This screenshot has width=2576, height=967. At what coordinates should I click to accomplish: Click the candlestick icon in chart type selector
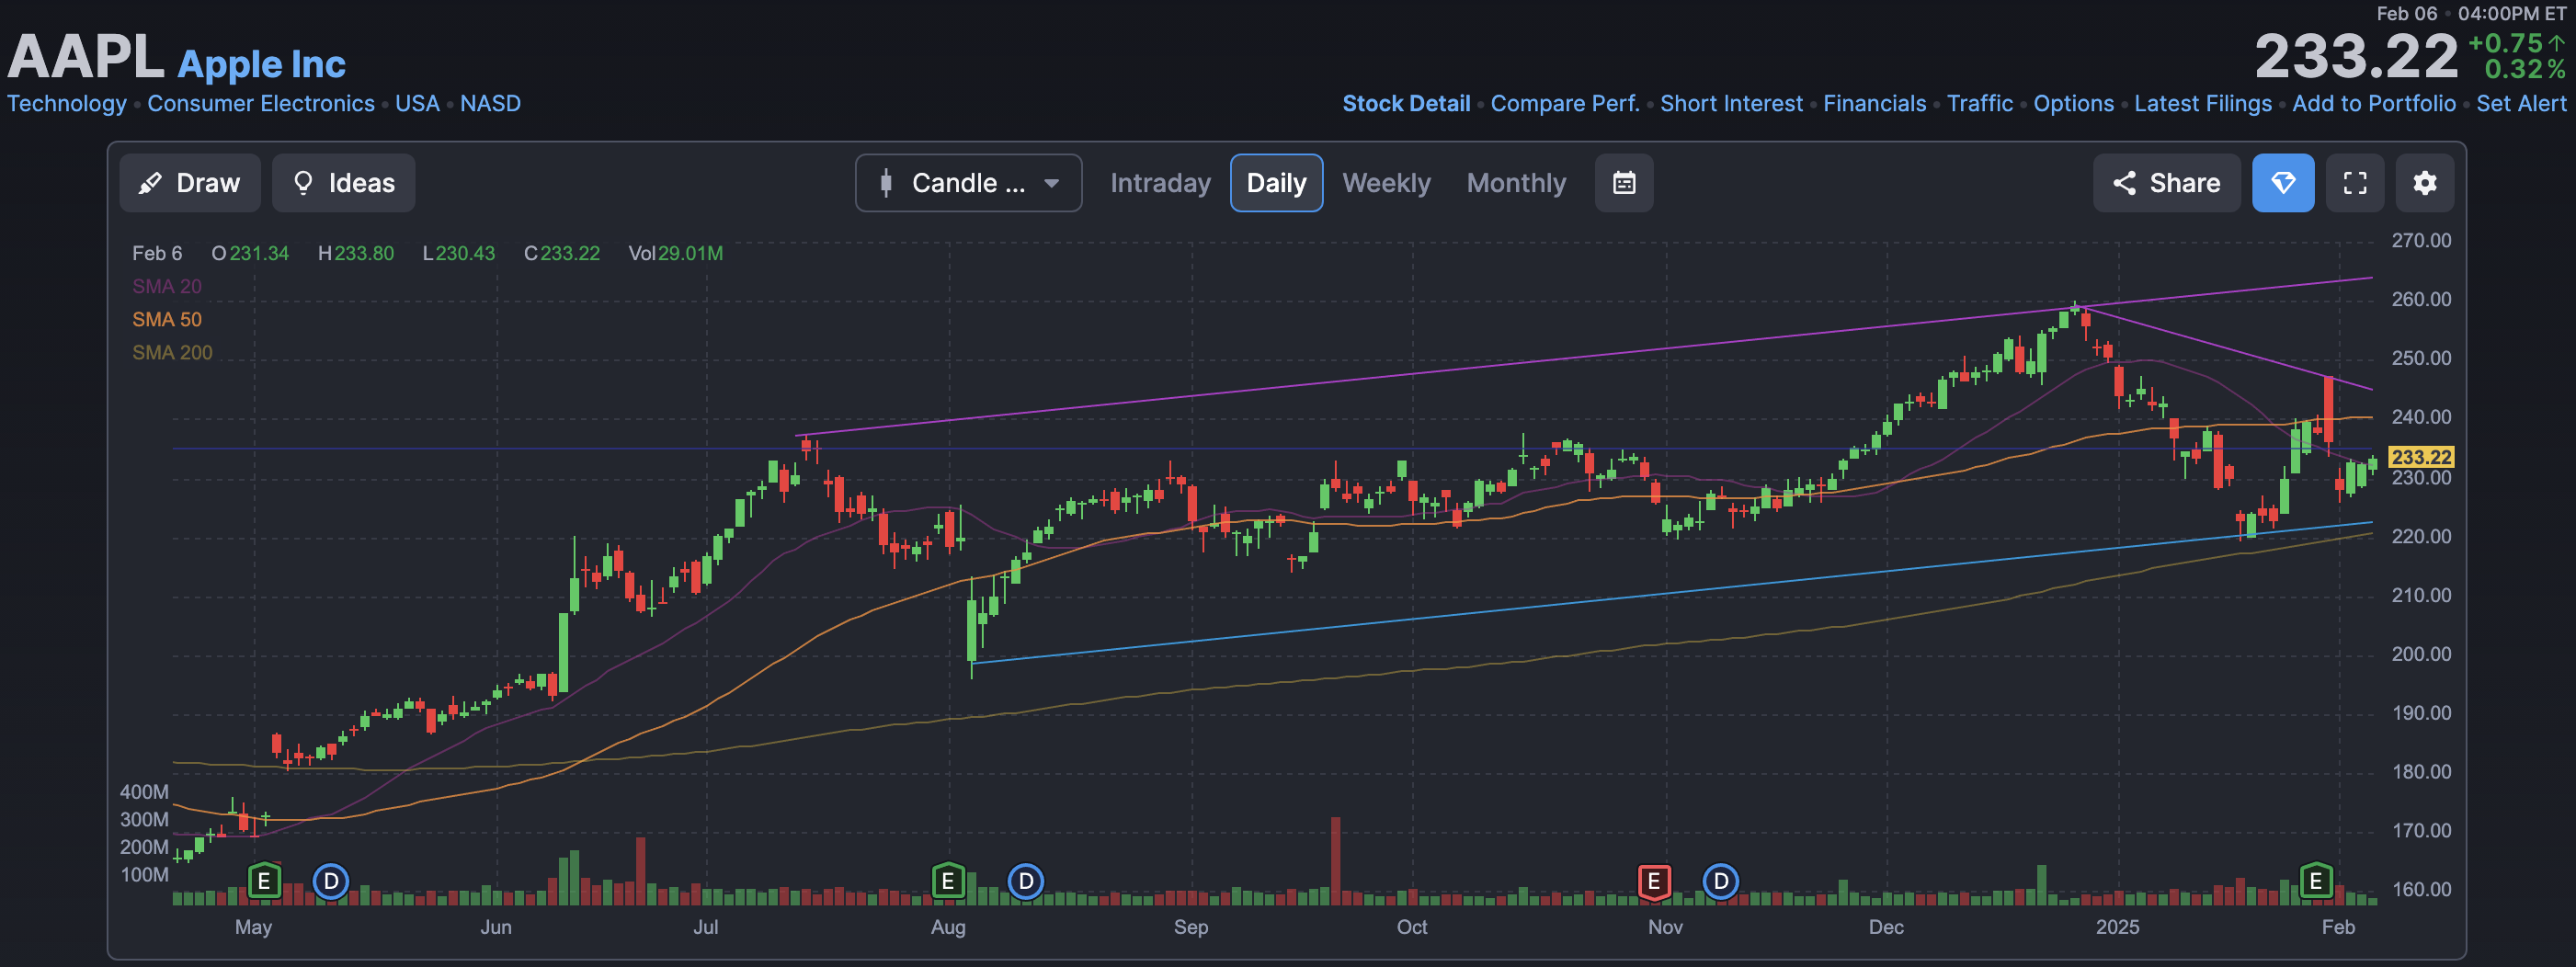pyautogui.click(x=885, y=183)
